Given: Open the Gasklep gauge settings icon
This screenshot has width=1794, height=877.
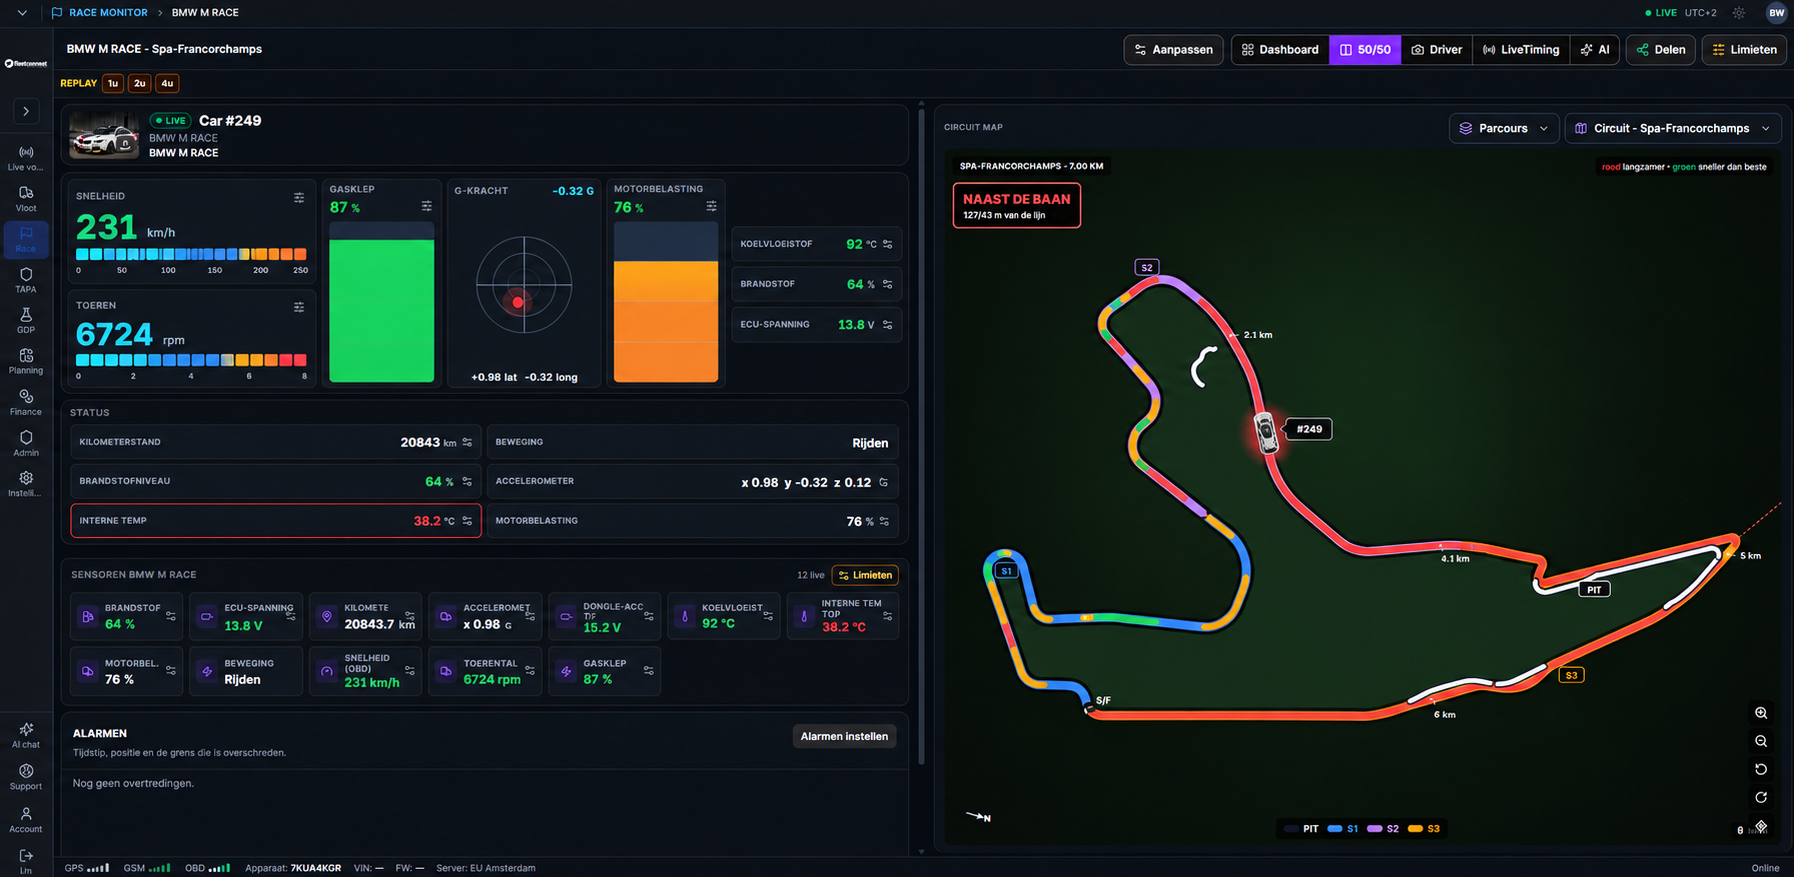Looking at the screenshot, I should point(427,206).
